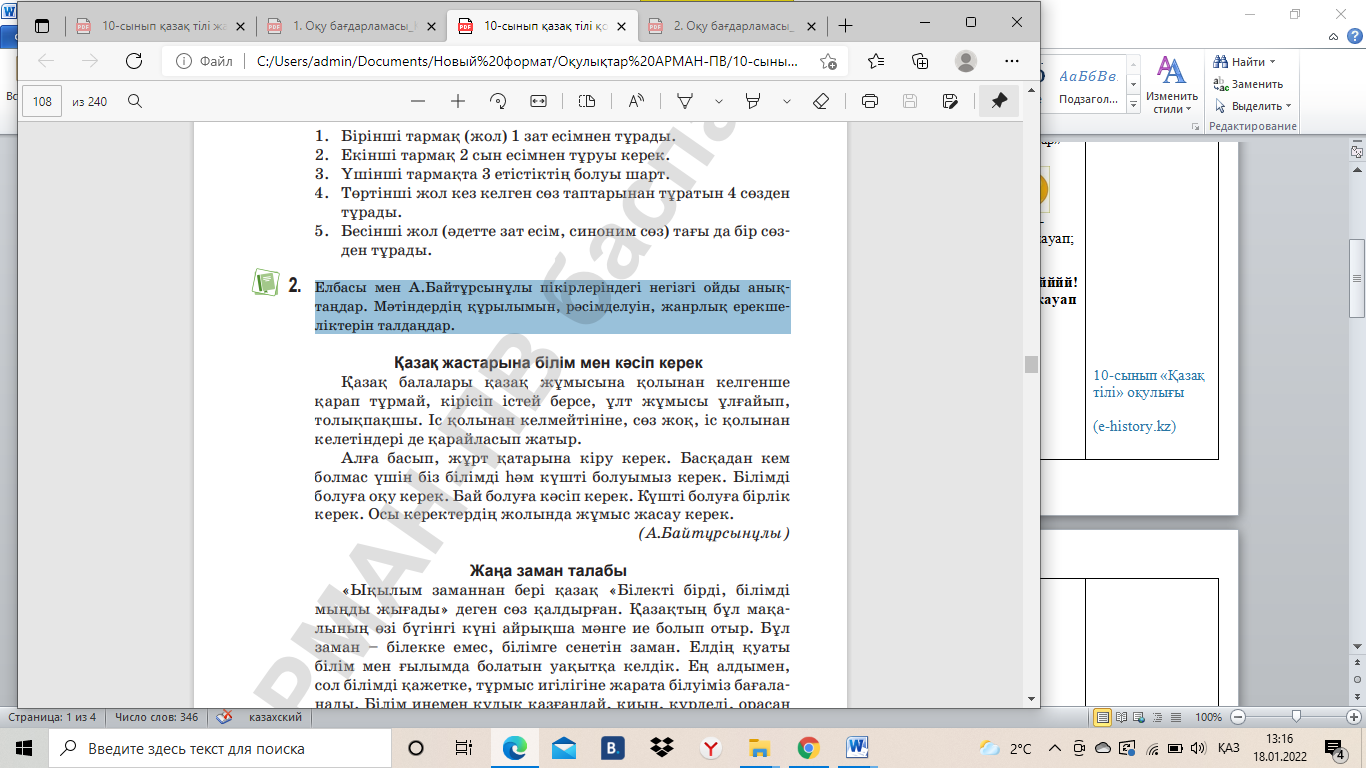Unpin the PDF toolbar
Image resolution: width=1366 pixels, height=768 pixels.
(x=999, y=101)
